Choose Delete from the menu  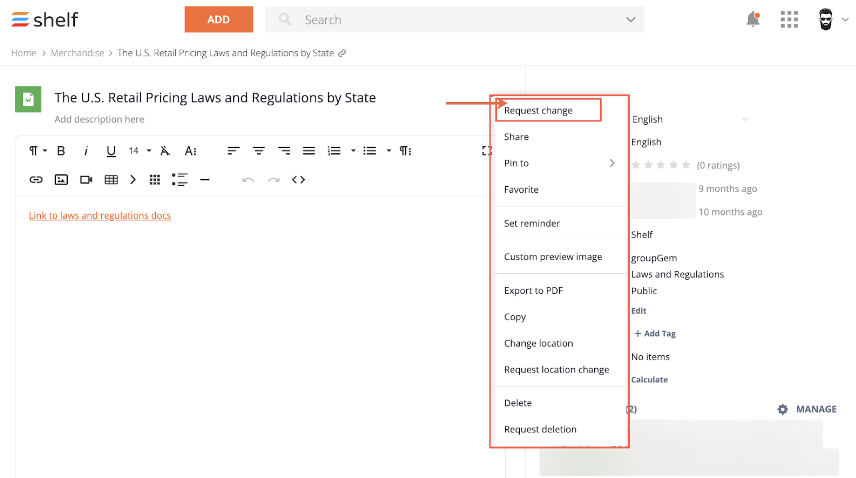[518, 403]
